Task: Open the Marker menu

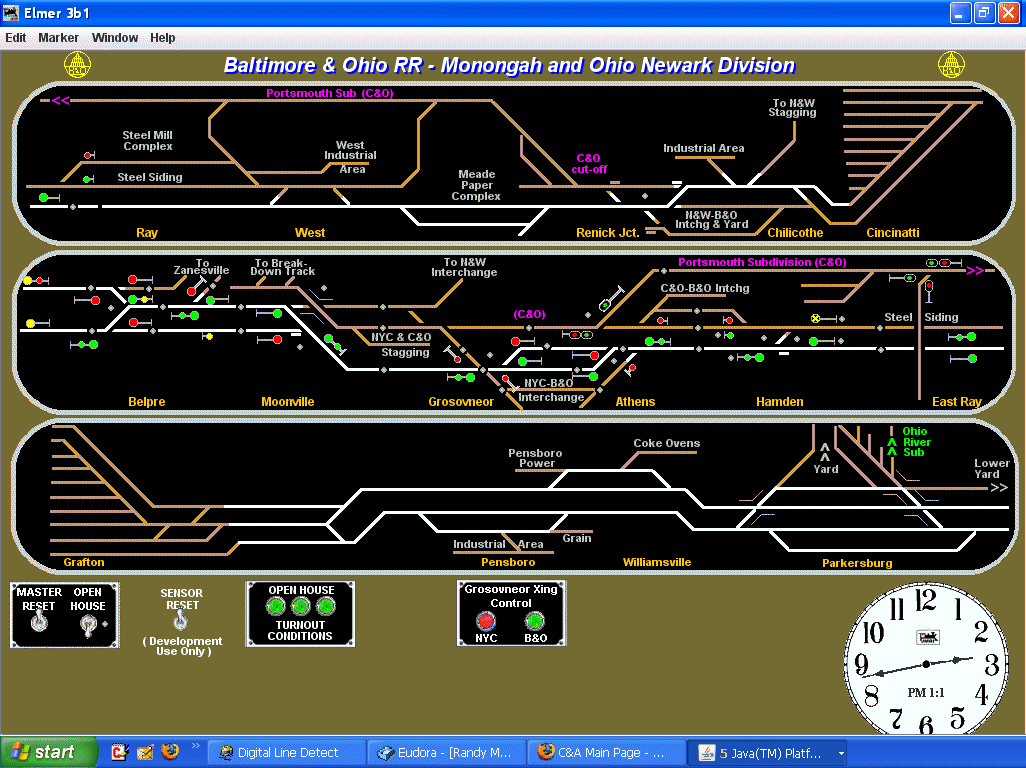Action: click(x=58, y=37)
